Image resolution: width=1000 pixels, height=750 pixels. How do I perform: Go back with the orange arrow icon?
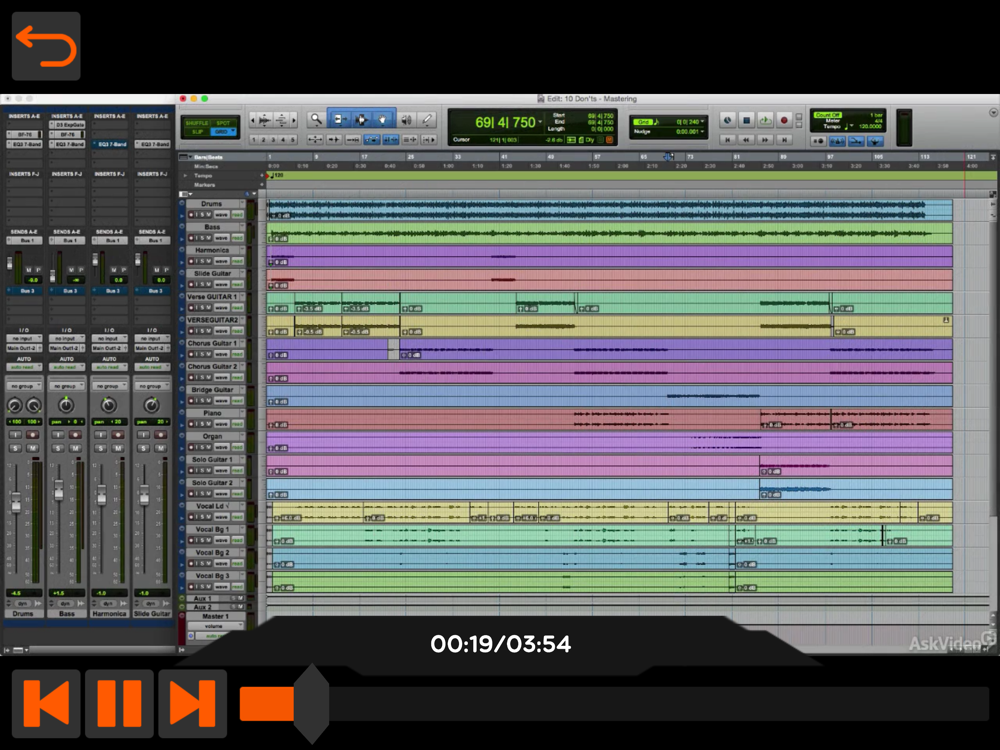coord(46,47)
